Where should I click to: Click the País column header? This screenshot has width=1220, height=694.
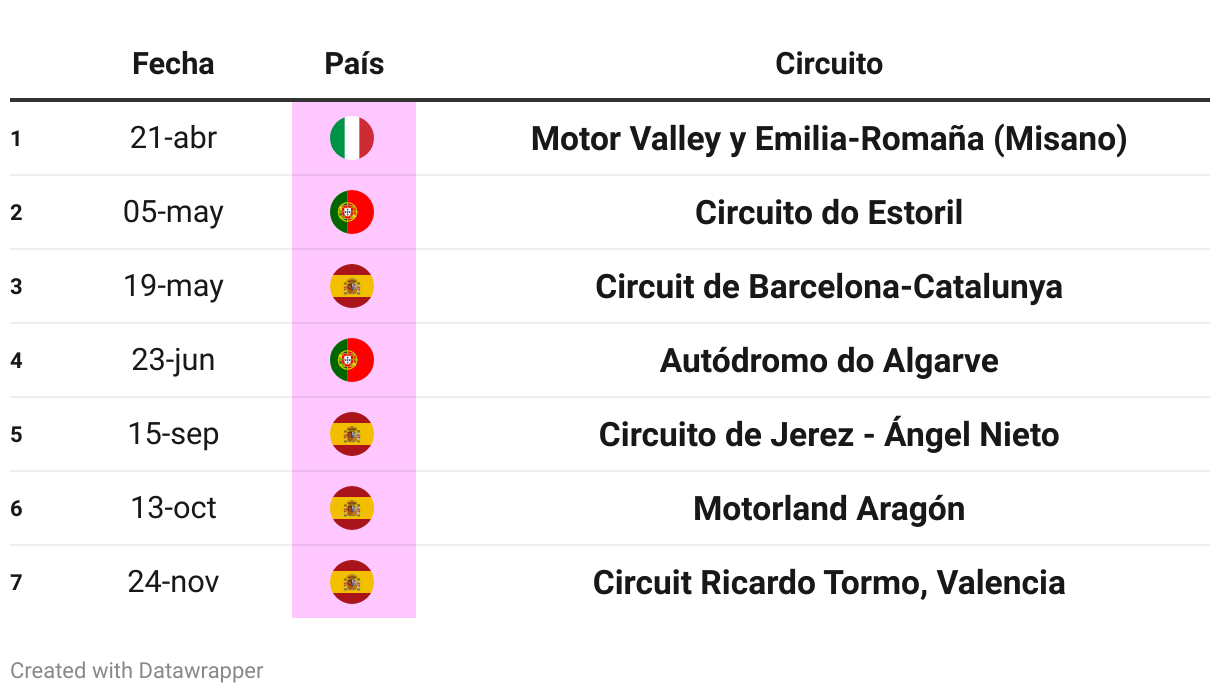point(354,64)
